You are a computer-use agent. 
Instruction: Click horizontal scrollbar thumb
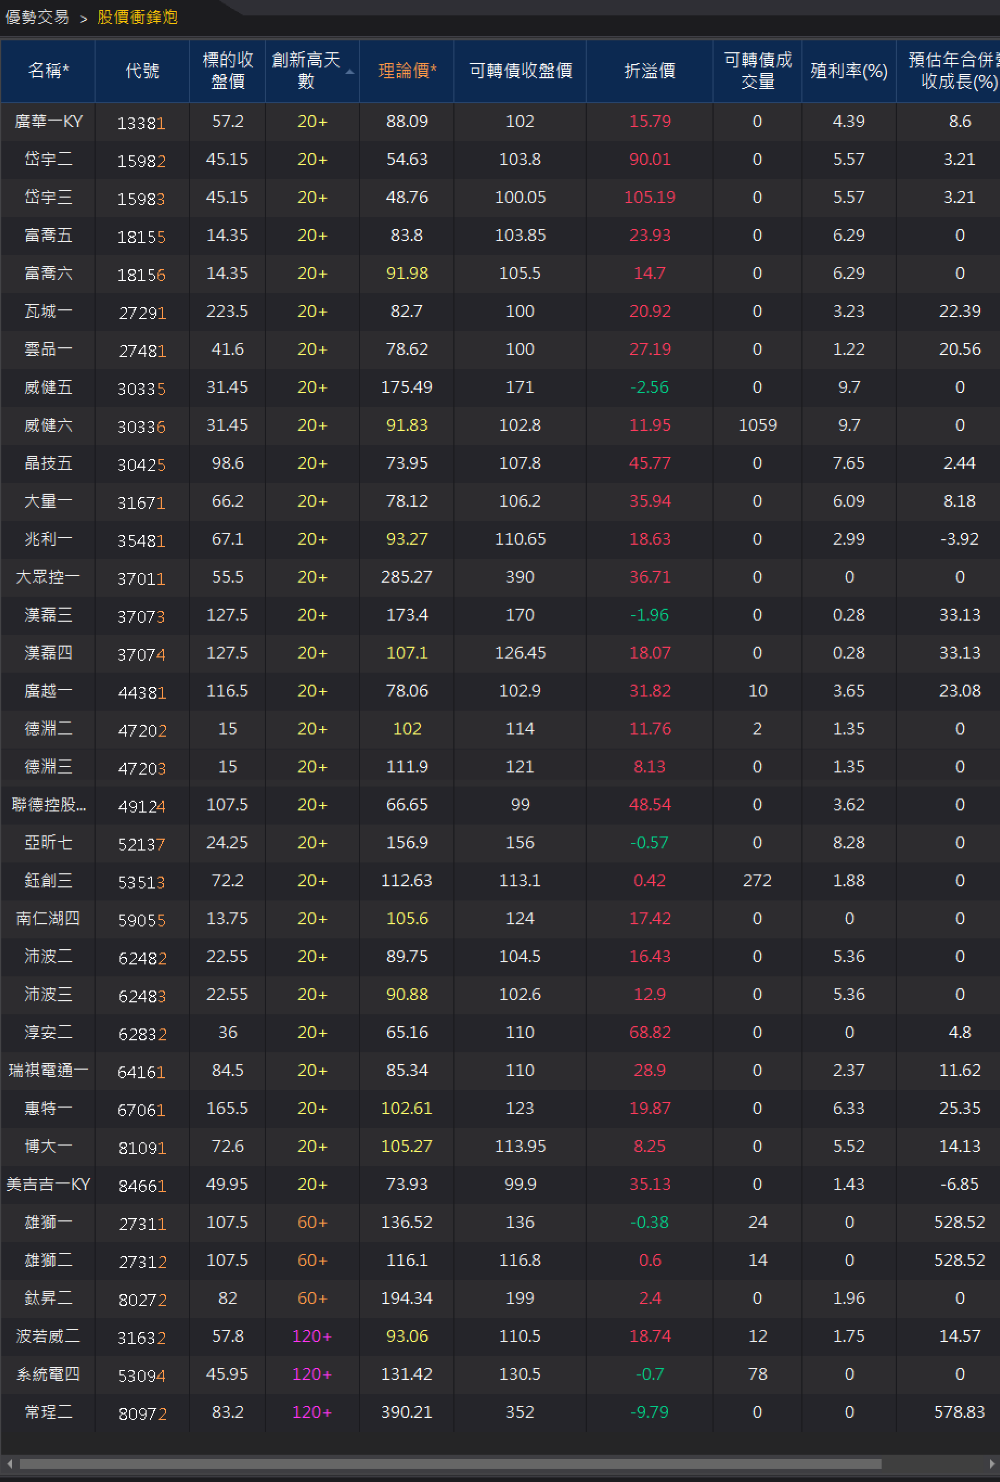point(450,1464)
